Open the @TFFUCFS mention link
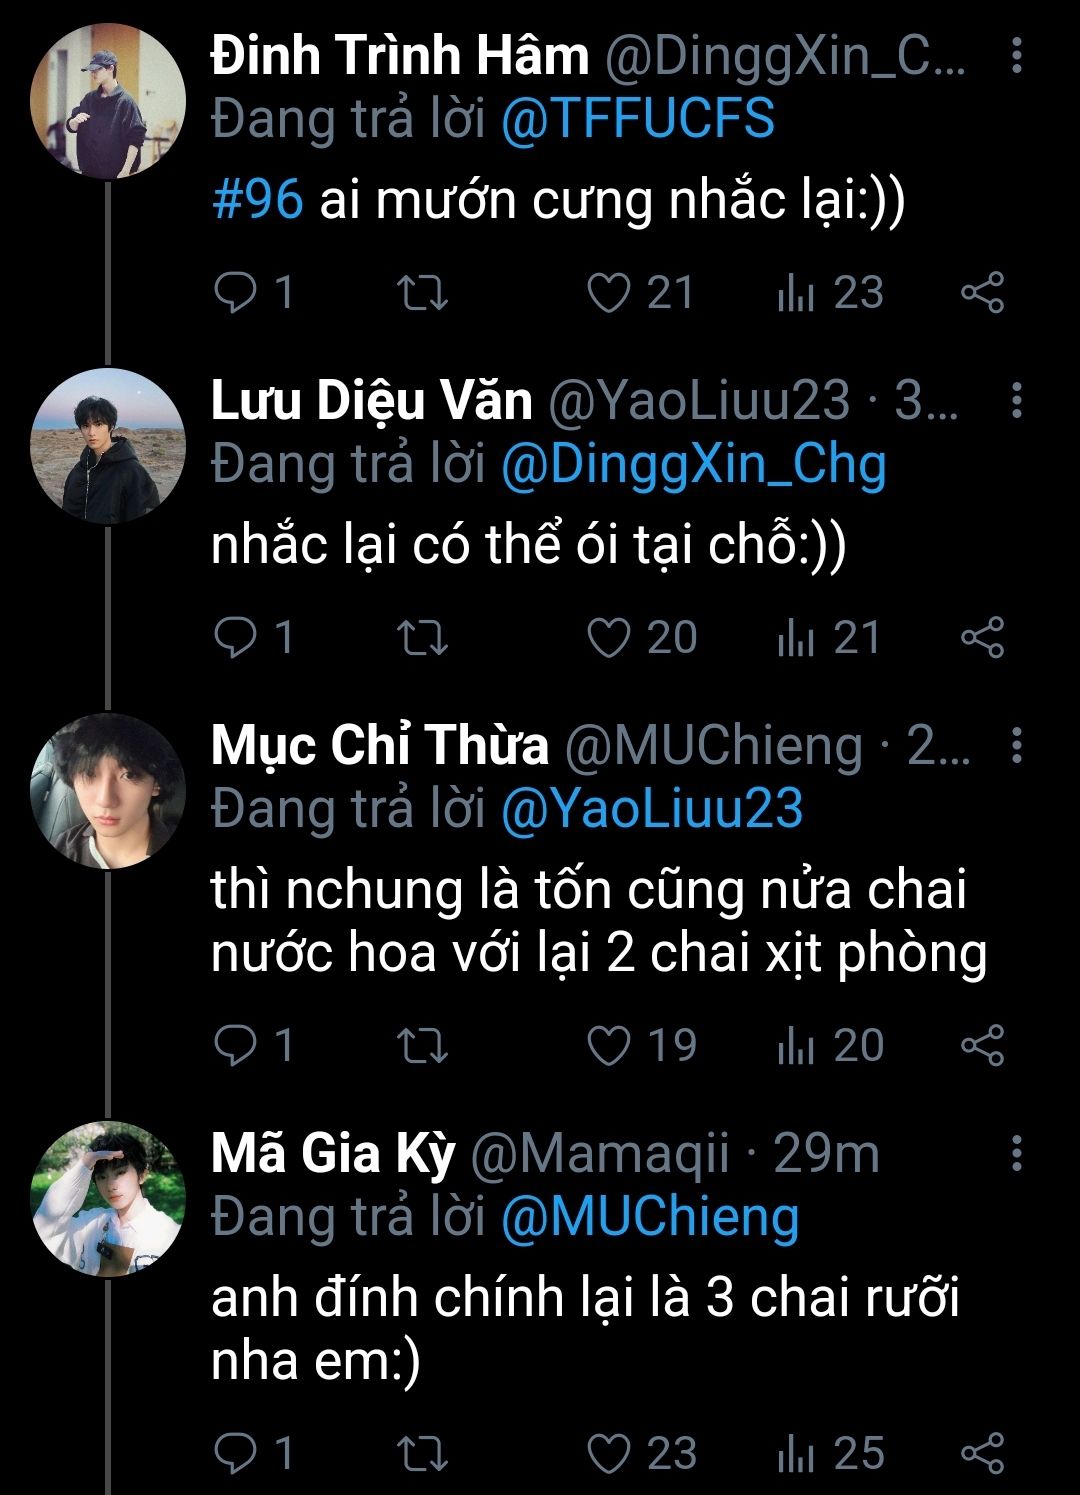Viewport: 1080px width, 1495px height. (637, 120)
